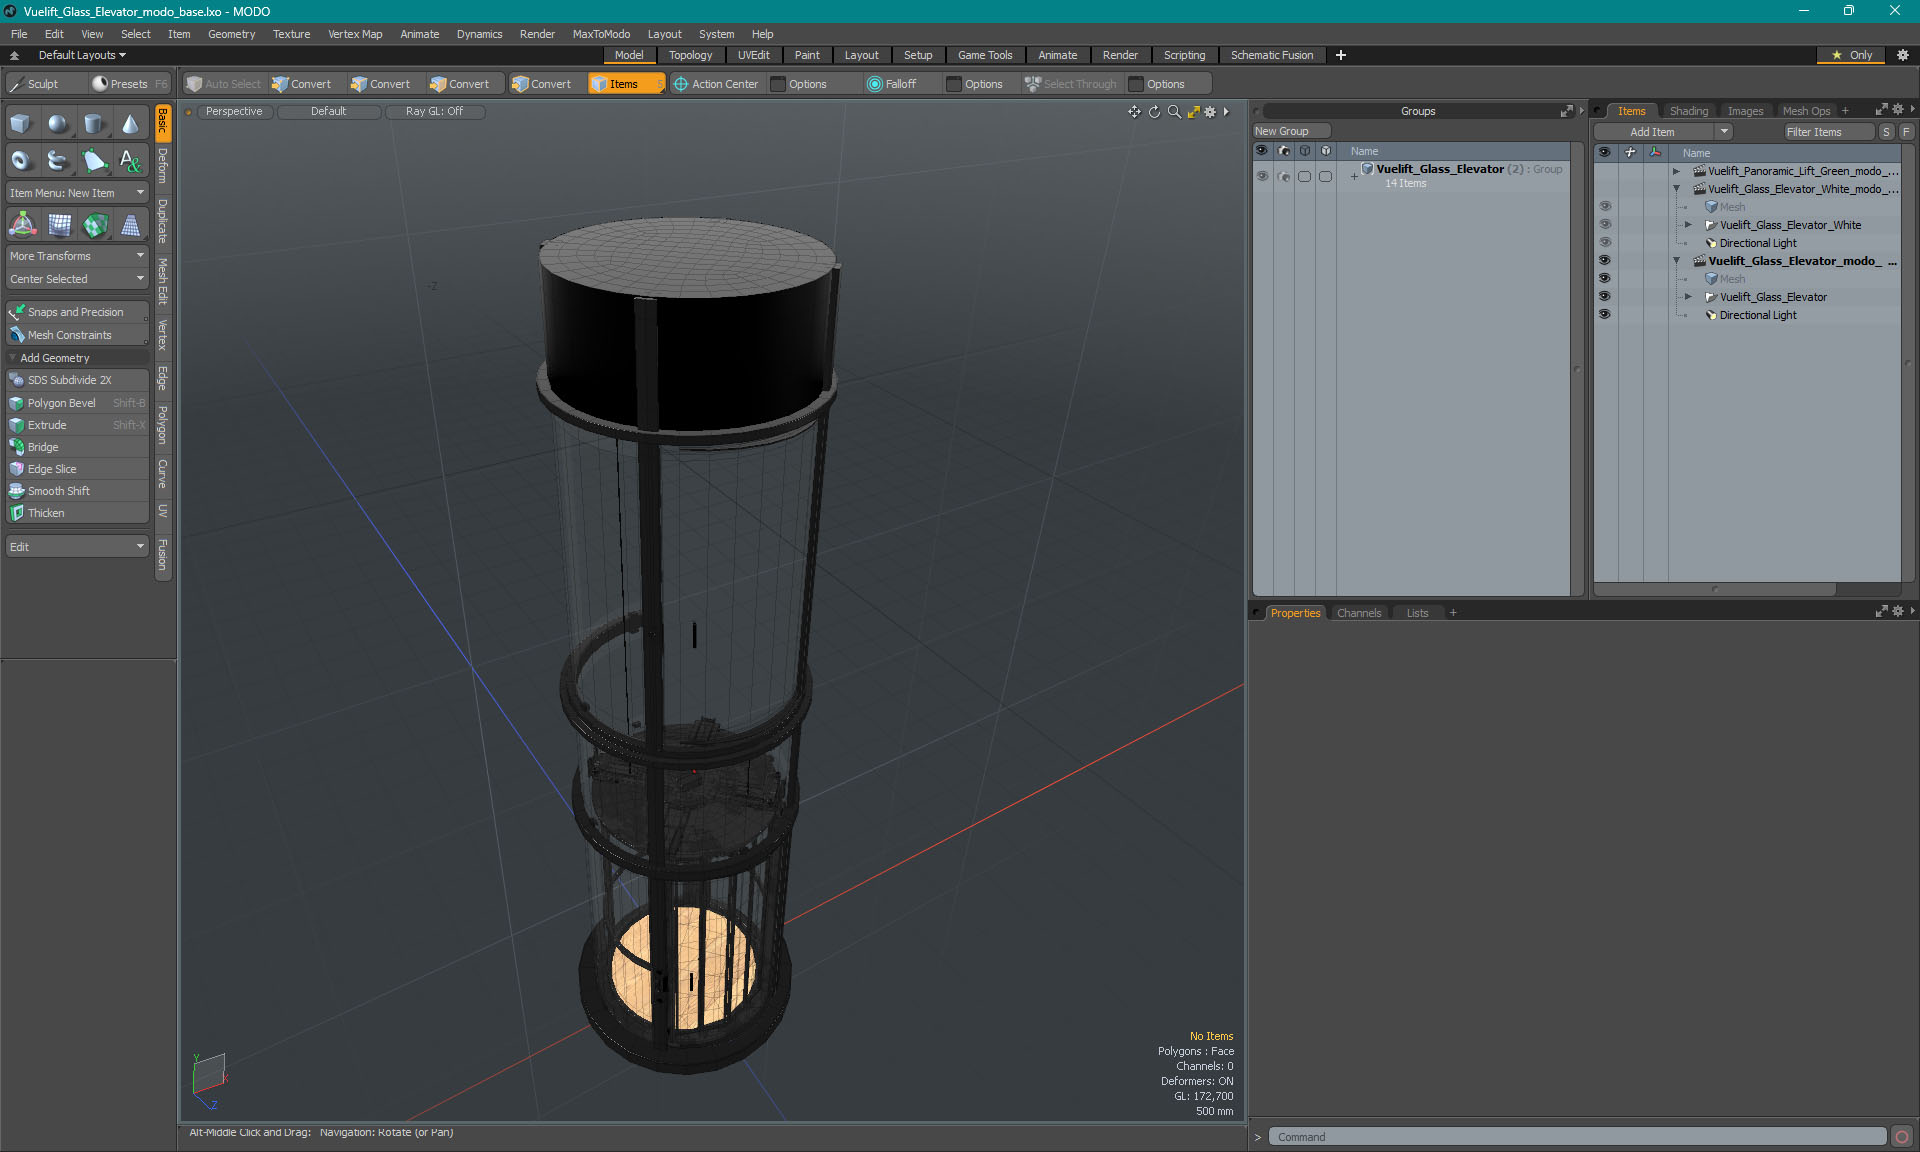Click the Extrude tool
Image resolution: width=1920 pixels, height=1152 pixels.
click(77, 425)
